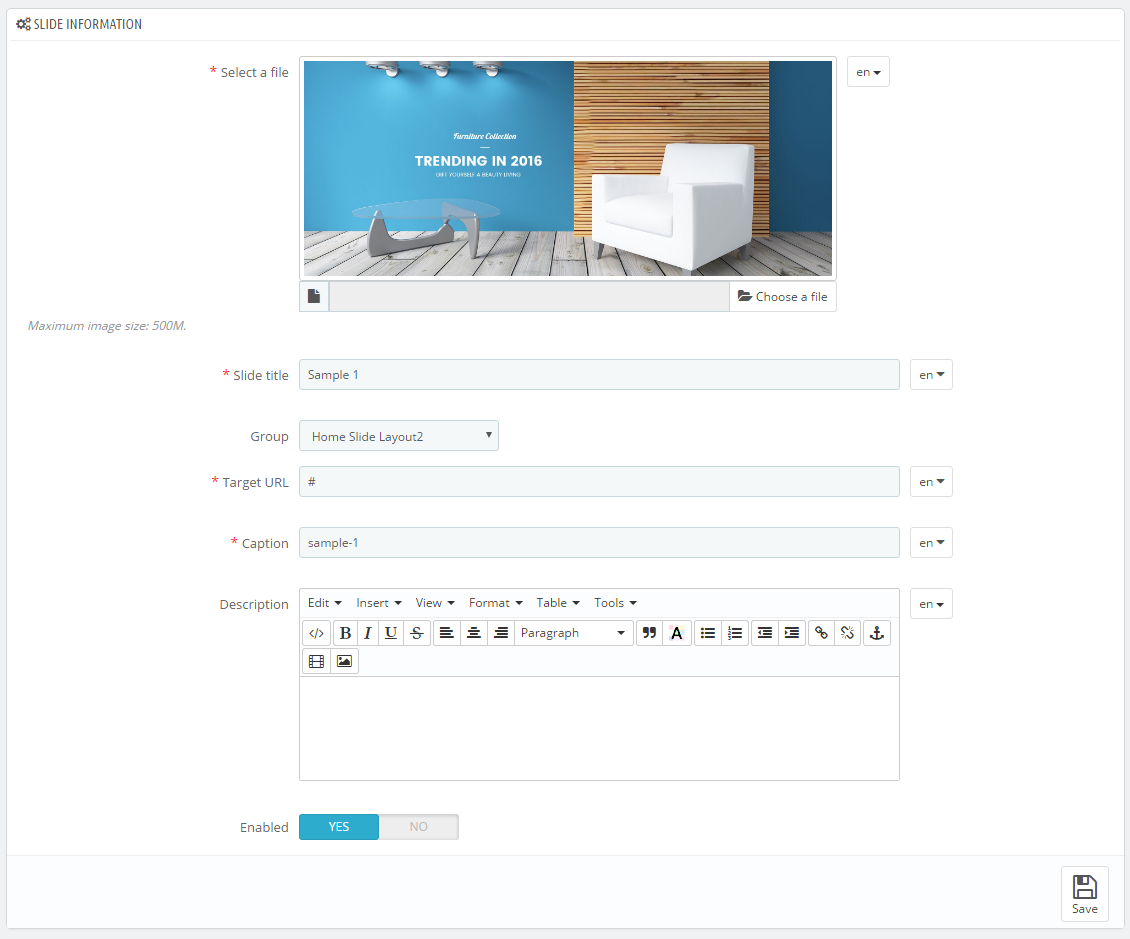Toggle bold formatting in Description editor
This screenshot has width=1130, height=939.
[x=345, y=633]
